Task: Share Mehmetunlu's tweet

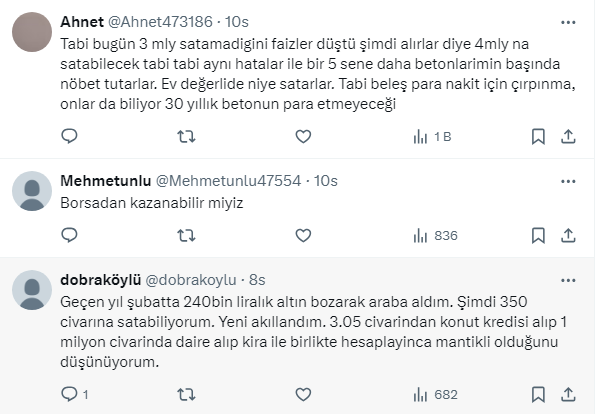Action: point(568,236)
